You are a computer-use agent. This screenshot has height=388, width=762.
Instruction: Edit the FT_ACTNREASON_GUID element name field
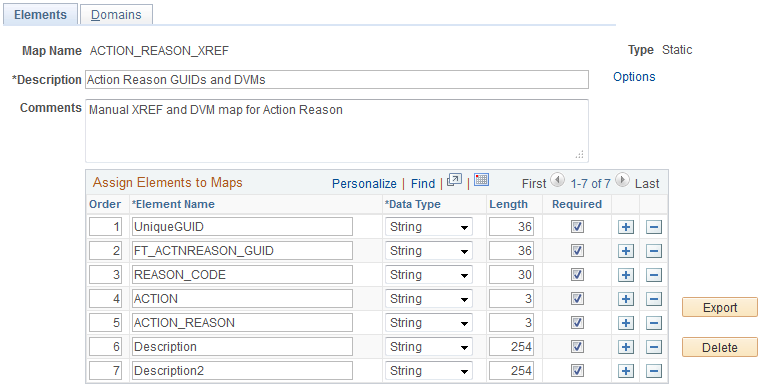pos(242,250)
